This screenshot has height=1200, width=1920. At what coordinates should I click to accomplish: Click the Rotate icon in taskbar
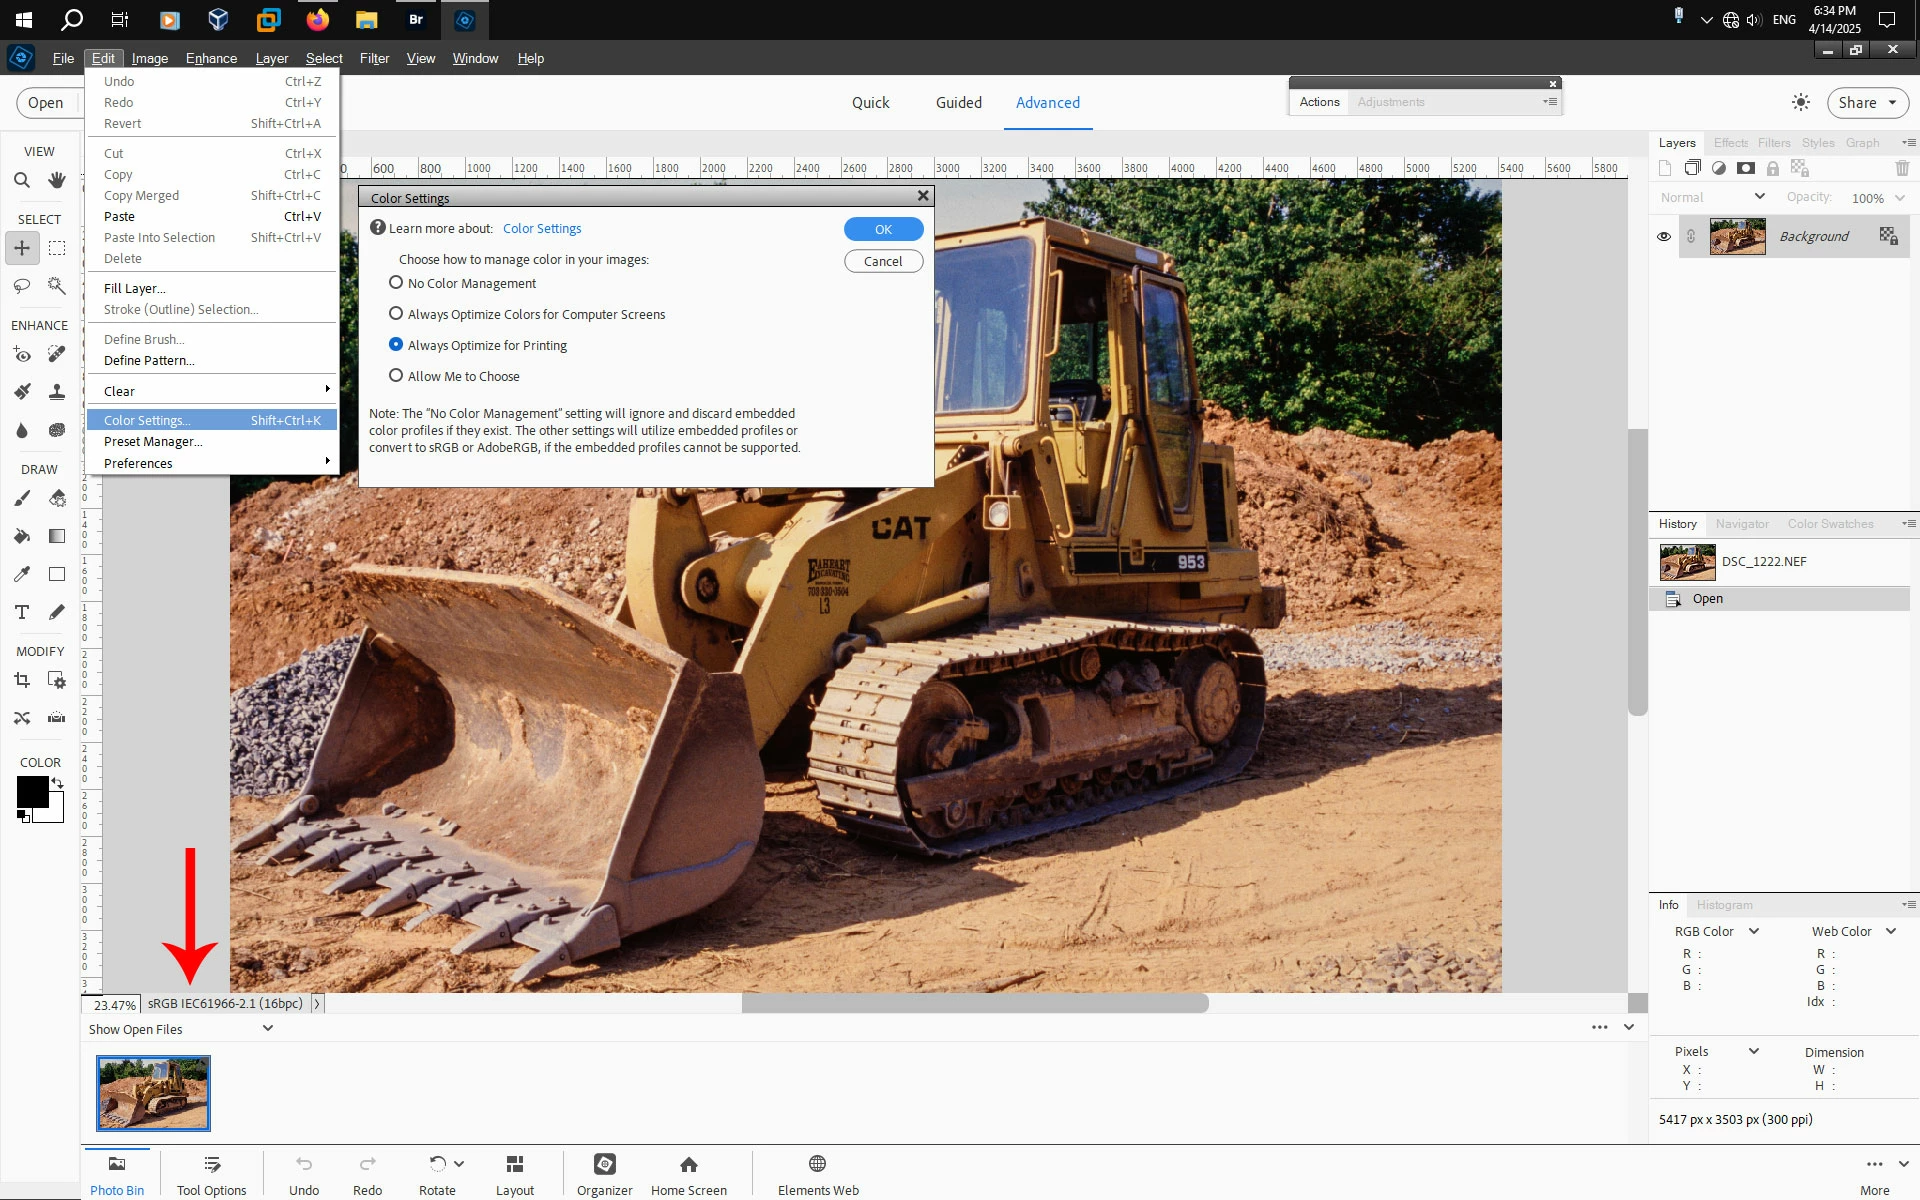(x=437, y=1173)
